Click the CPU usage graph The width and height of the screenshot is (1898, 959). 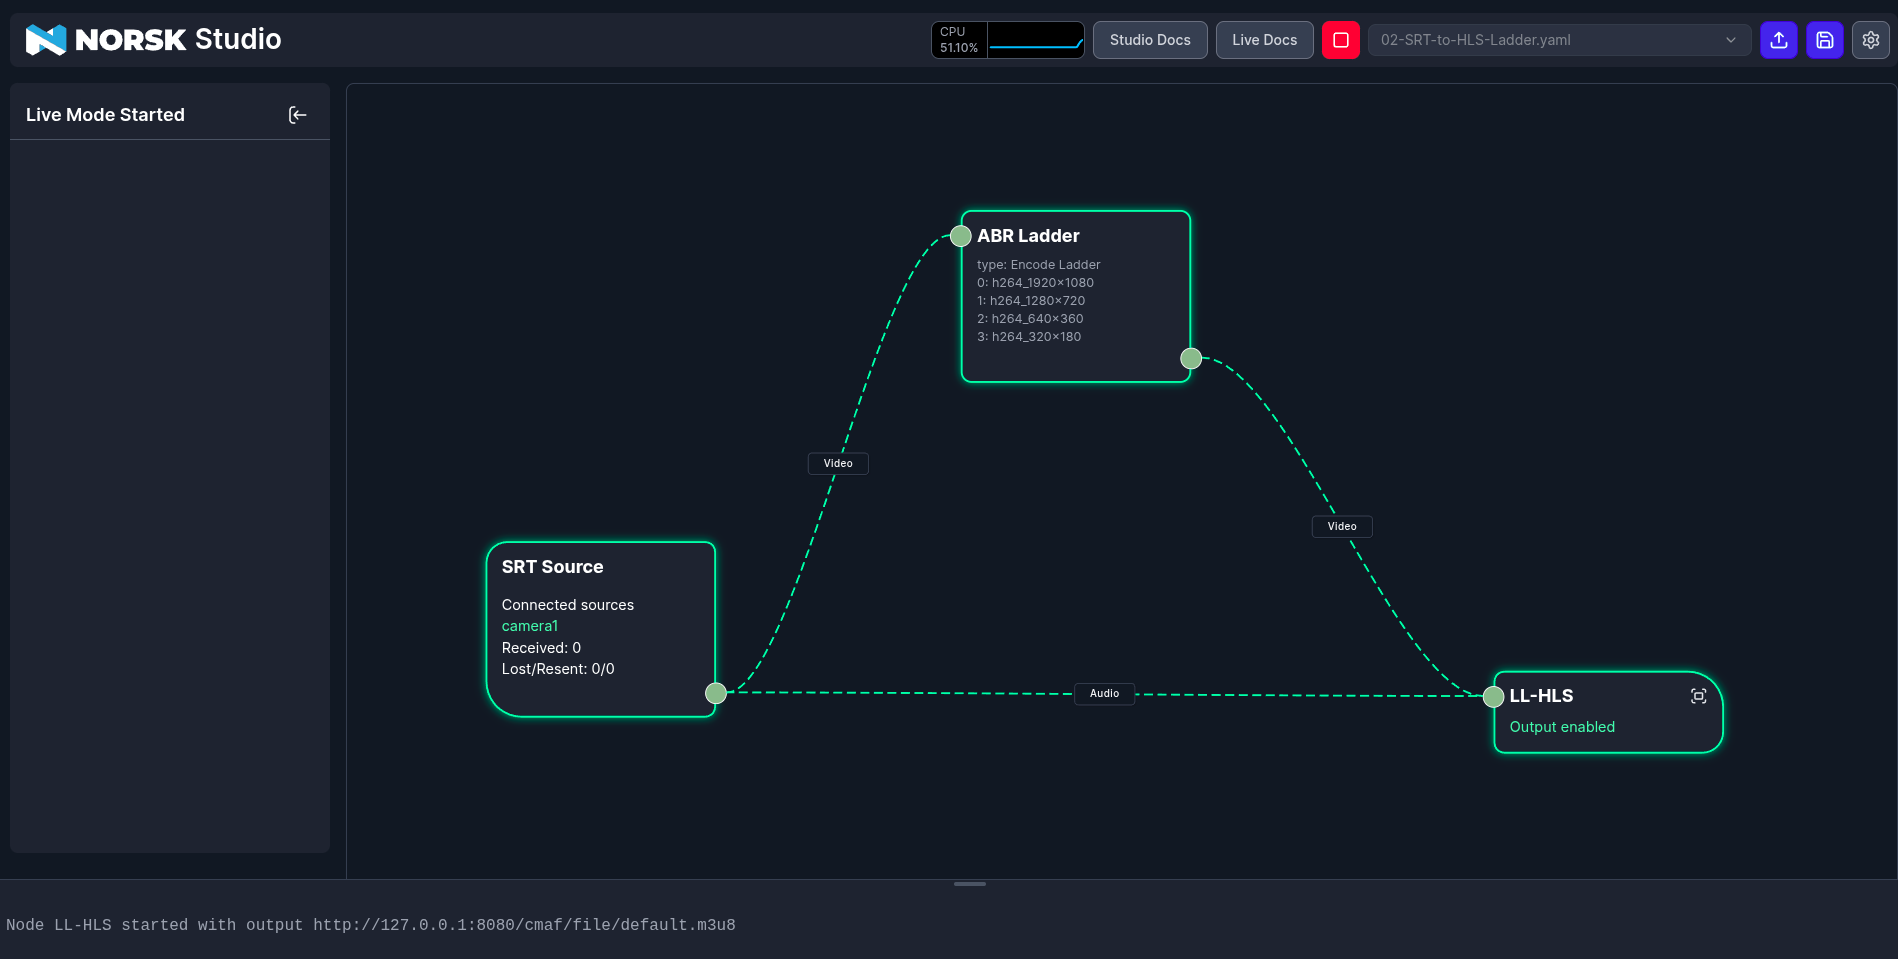(x=1036, y=40)
